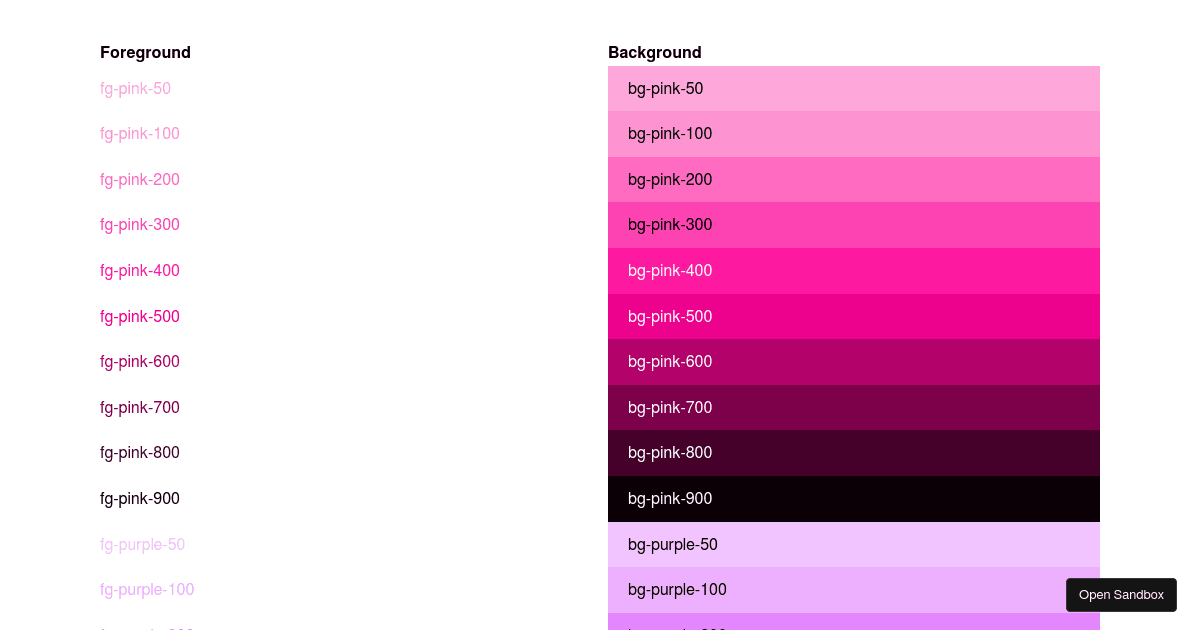Select the fg-pink-900 label
The image size is (1200, 630).
(140, 498)
